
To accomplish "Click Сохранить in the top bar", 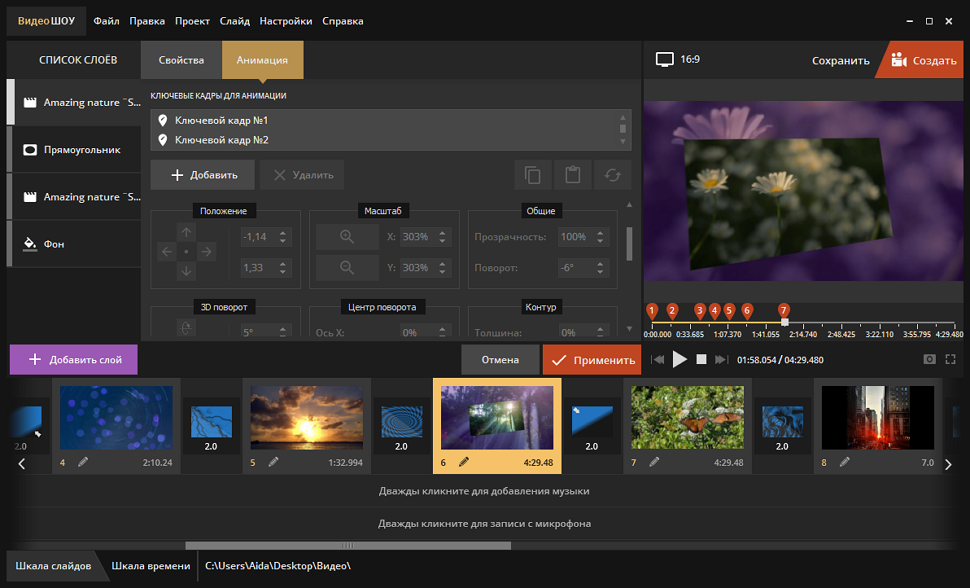I will (841, 61).
